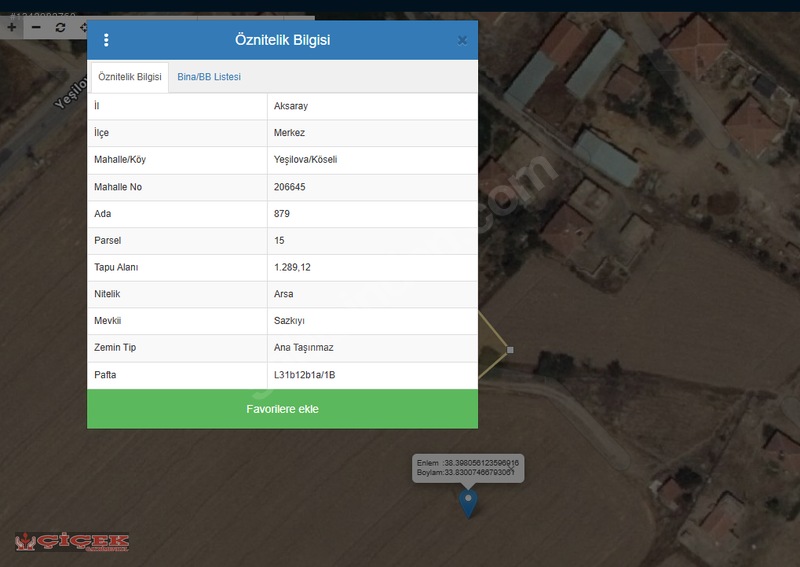800x567 pixels.
Task: Click the Mahalle No value 206645
Action: pyautogui.click(x=290, y=187)
